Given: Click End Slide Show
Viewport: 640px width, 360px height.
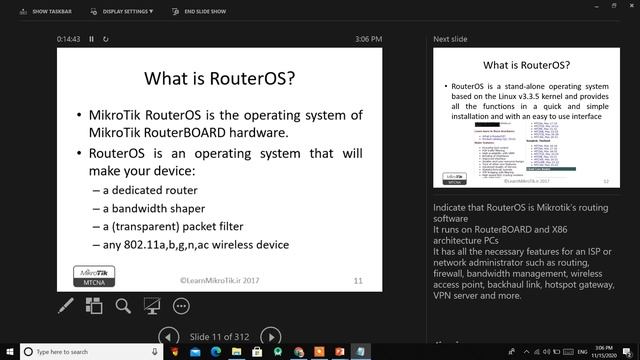Looking at the screenshot, I should click(199, 11).
